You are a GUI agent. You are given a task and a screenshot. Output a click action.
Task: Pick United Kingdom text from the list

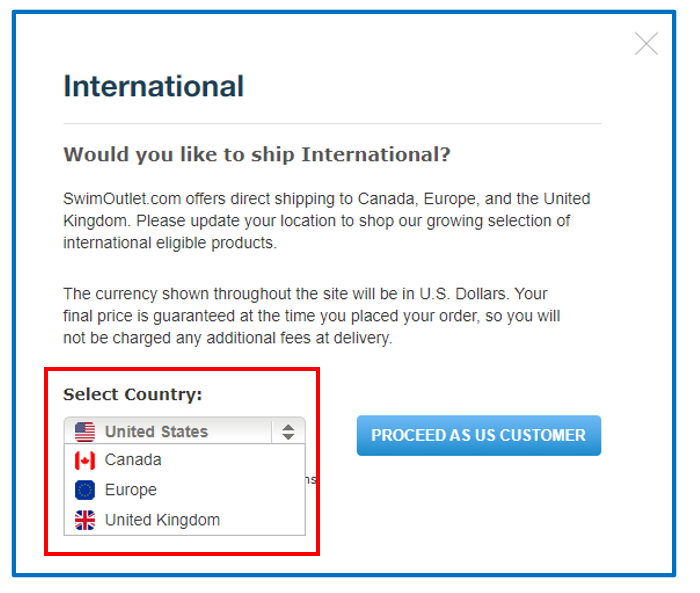[x=162, y=520]
